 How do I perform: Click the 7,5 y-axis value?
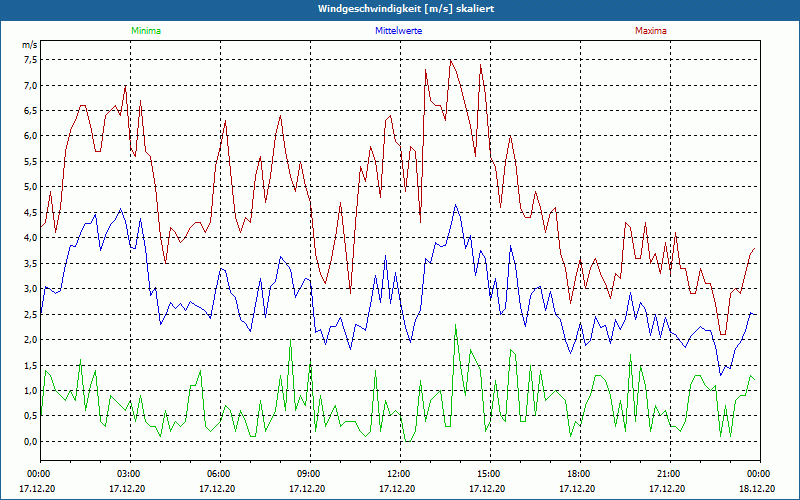(31, 60)
